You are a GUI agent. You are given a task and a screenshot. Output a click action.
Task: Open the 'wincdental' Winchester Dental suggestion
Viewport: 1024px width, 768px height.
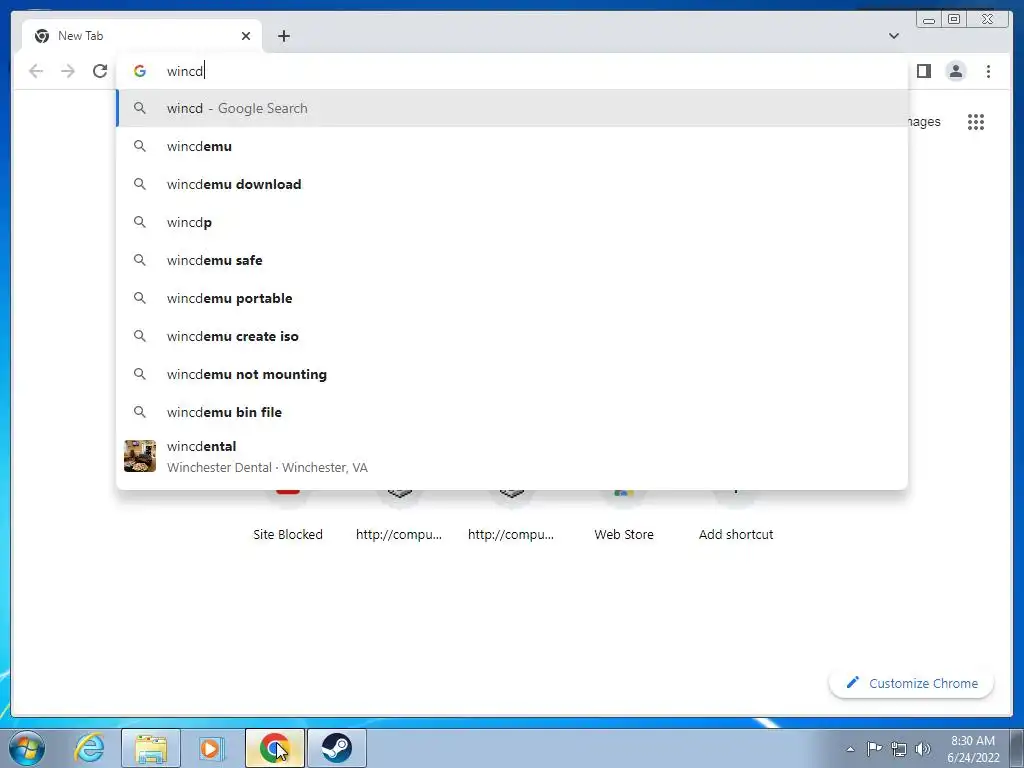pyautogui.click(x=512, y=456)
